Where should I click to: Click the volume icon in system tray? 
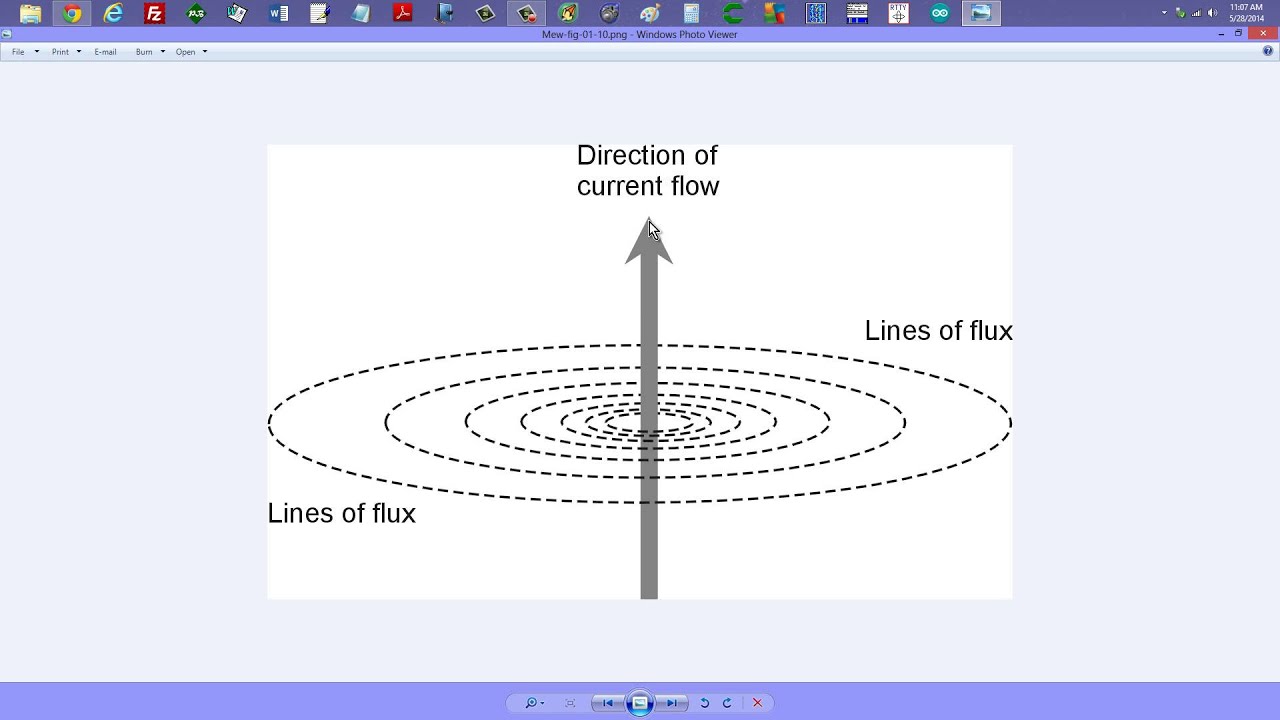point(1212,13)
